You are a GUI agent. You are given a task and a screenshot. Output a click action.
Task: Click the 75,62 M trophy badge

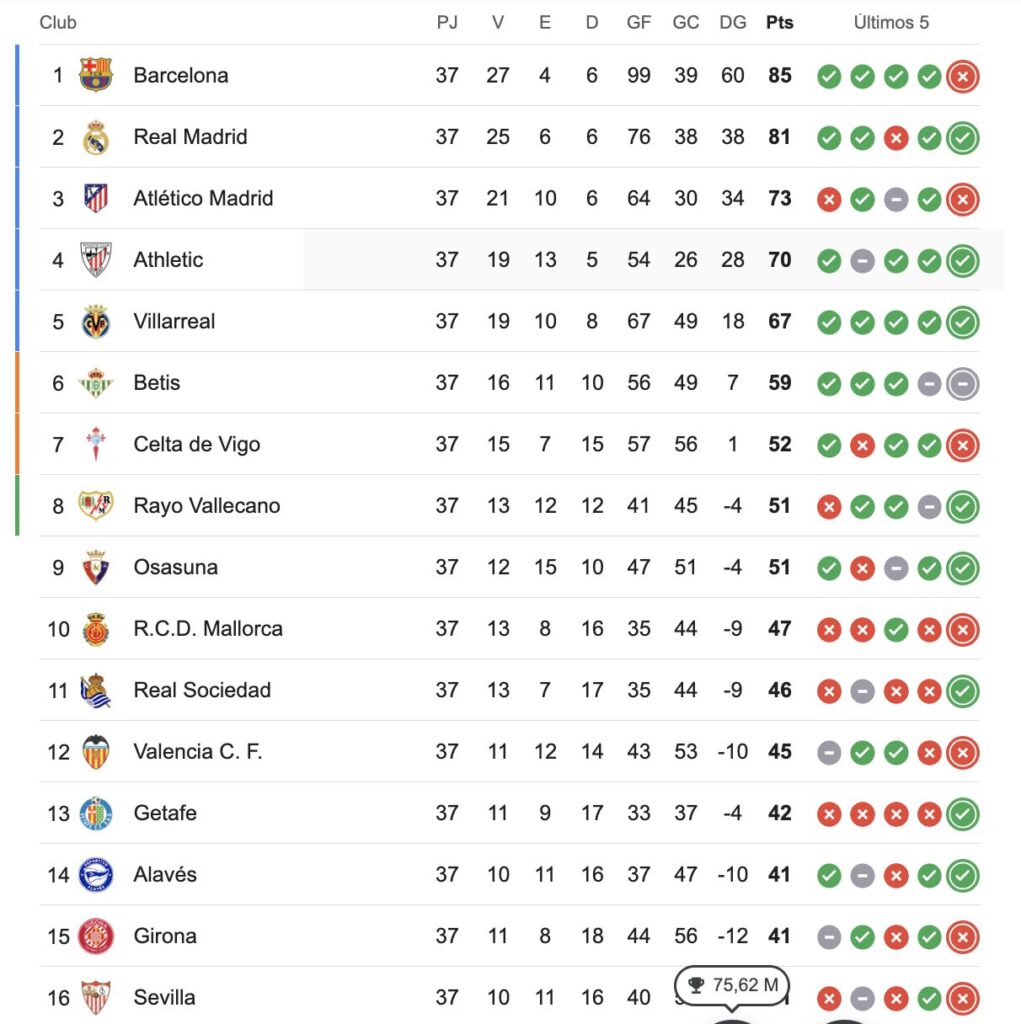pyautogui.click(x=732, y=985)
